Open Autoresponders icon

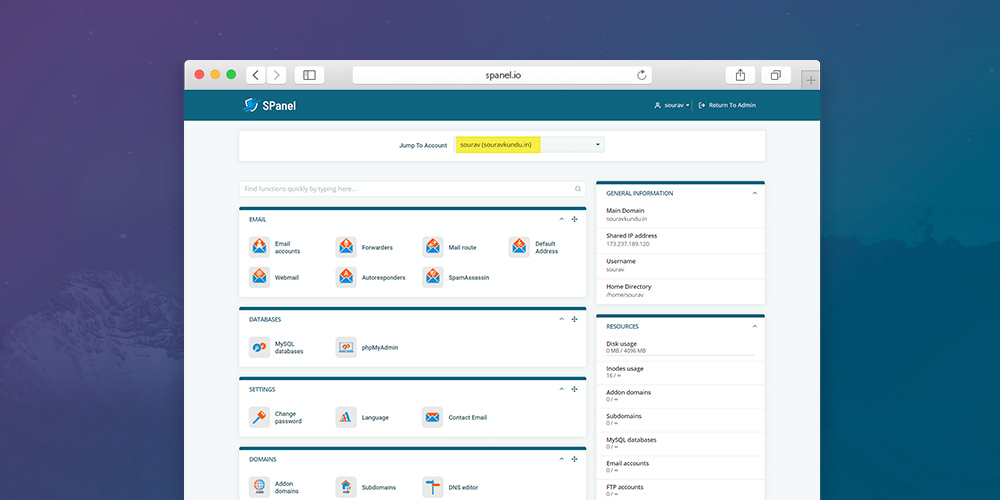(346, 277)
